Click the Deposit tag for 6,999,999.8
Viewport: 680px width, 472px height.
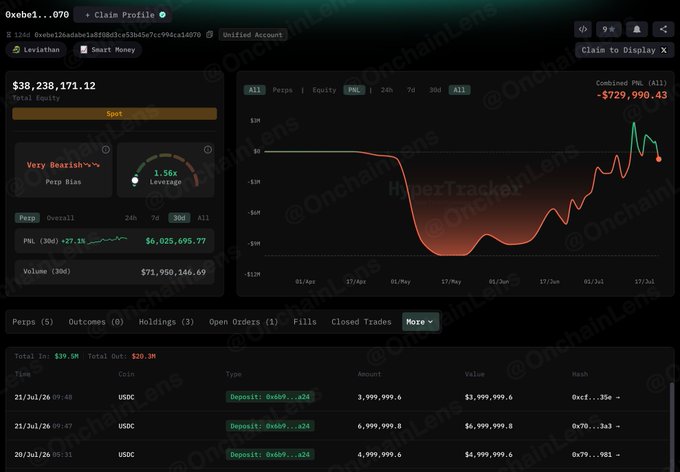(270, 426)
